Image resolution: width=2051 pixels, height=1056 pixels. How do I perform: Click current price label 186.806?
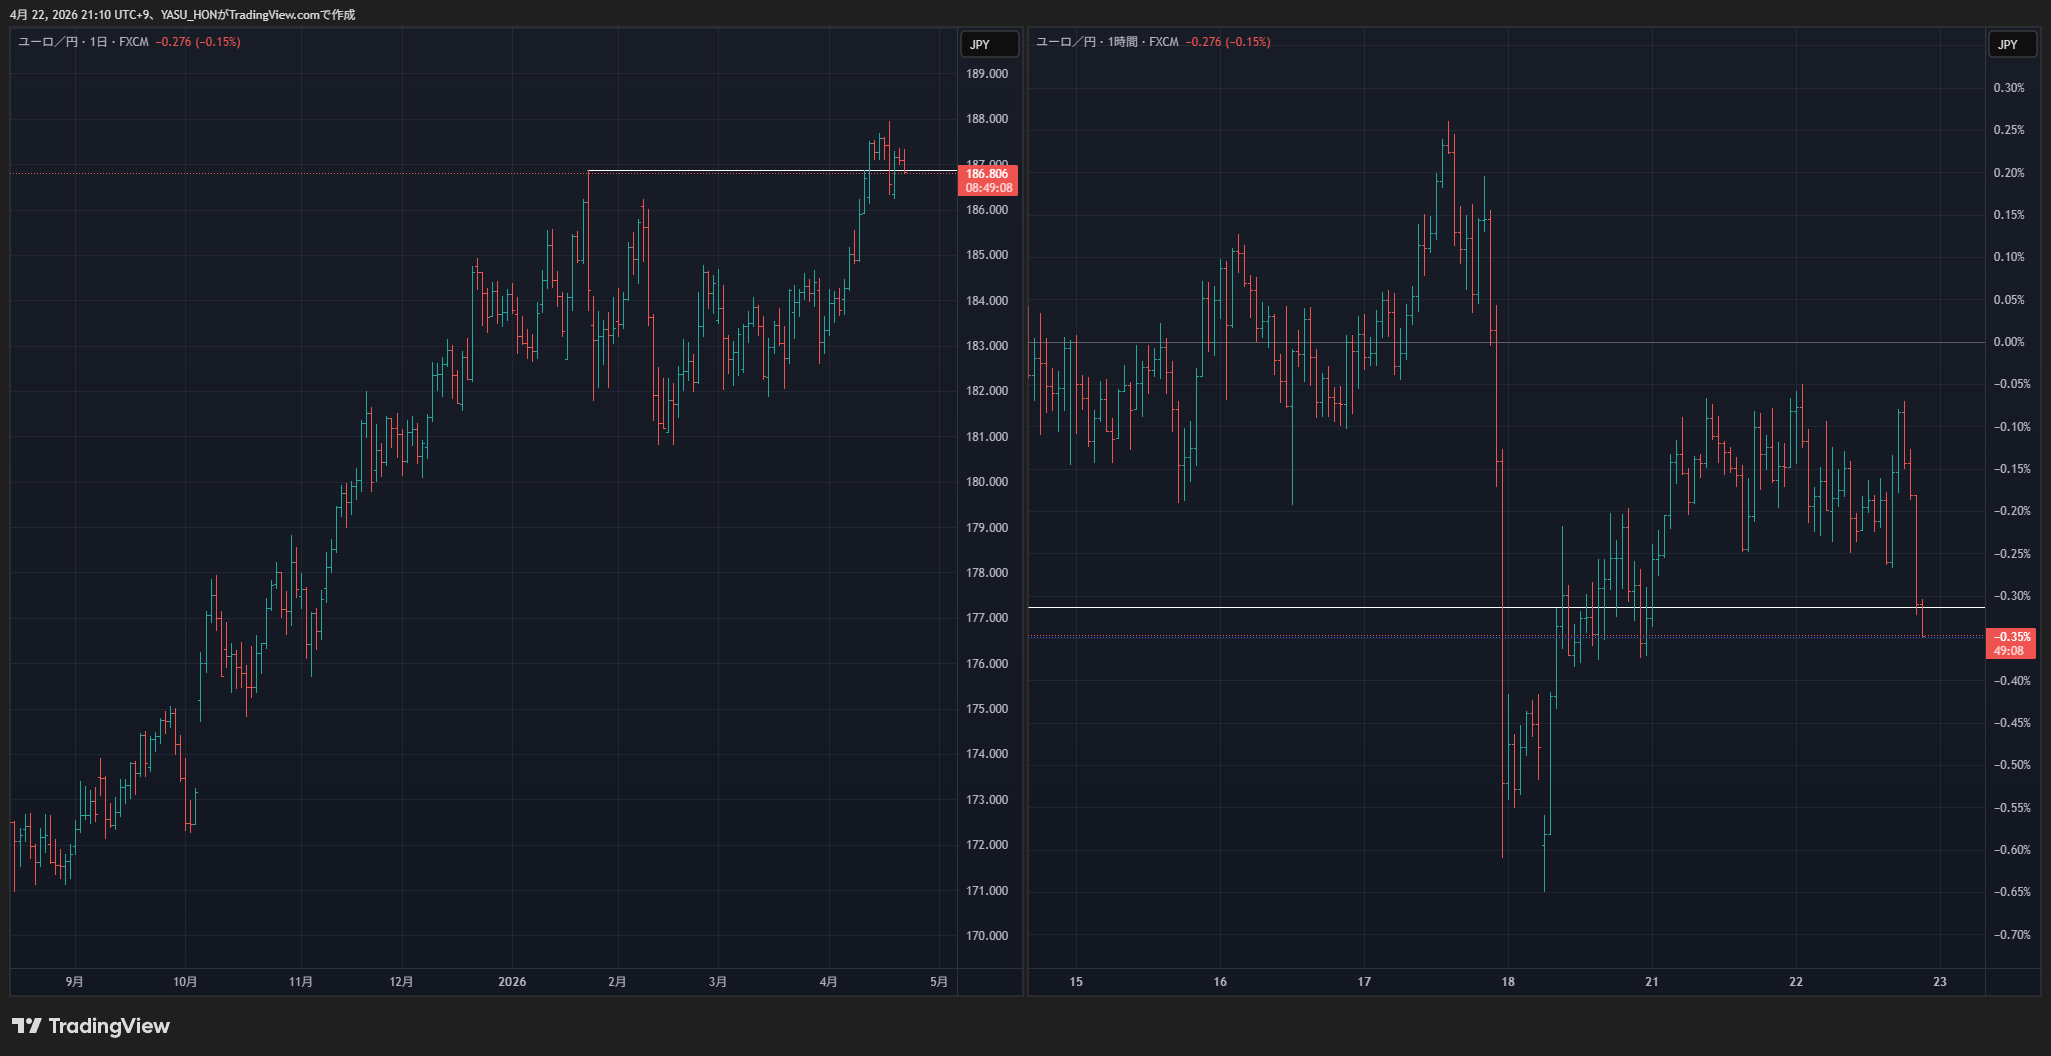tap(988, 174)
